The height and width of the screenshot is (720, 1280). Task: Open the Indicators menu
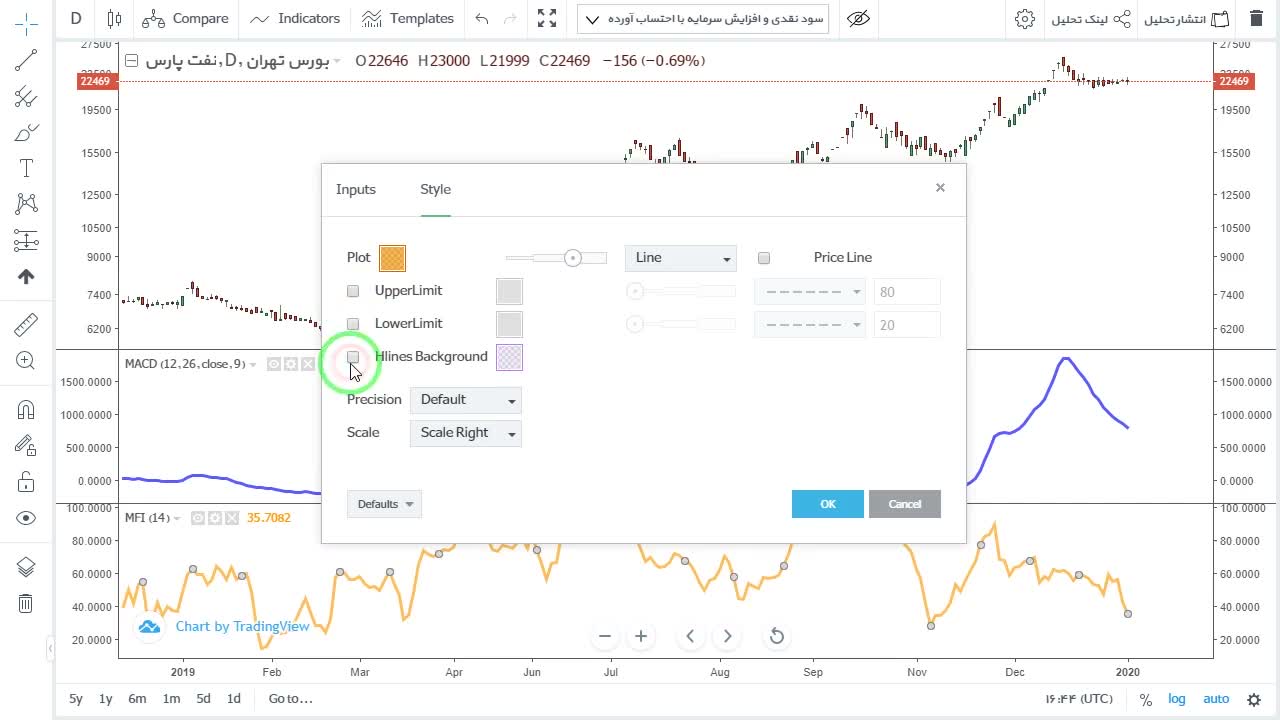296,19
